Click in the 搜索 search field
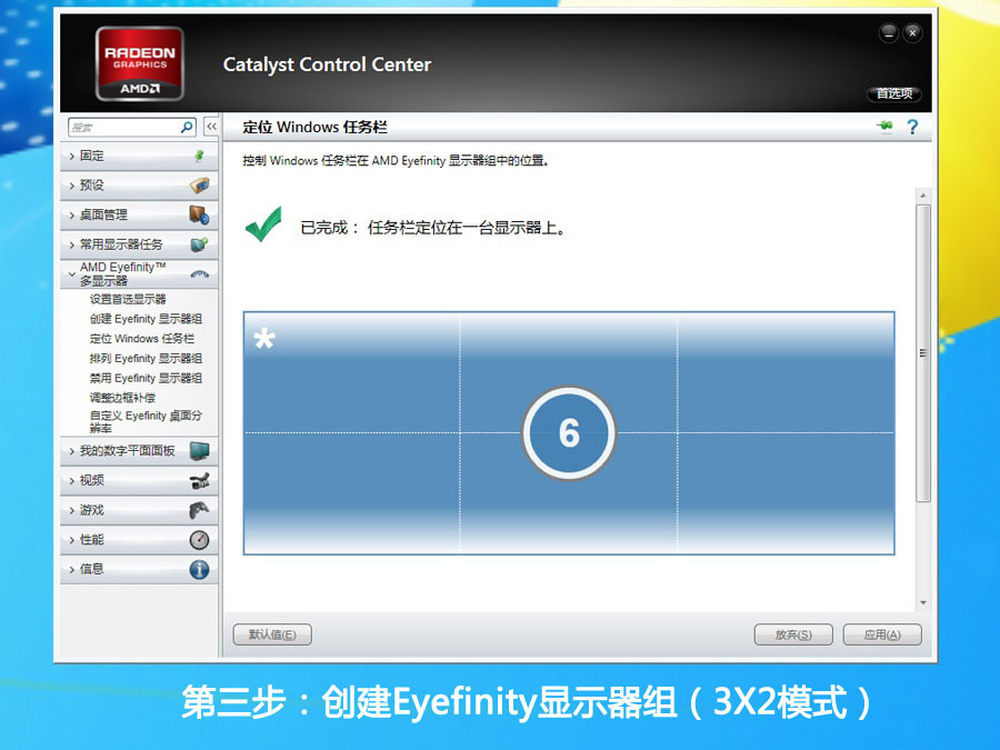Image resolution: width=1000 pixels, height=750 pixels. coord(120,127)
